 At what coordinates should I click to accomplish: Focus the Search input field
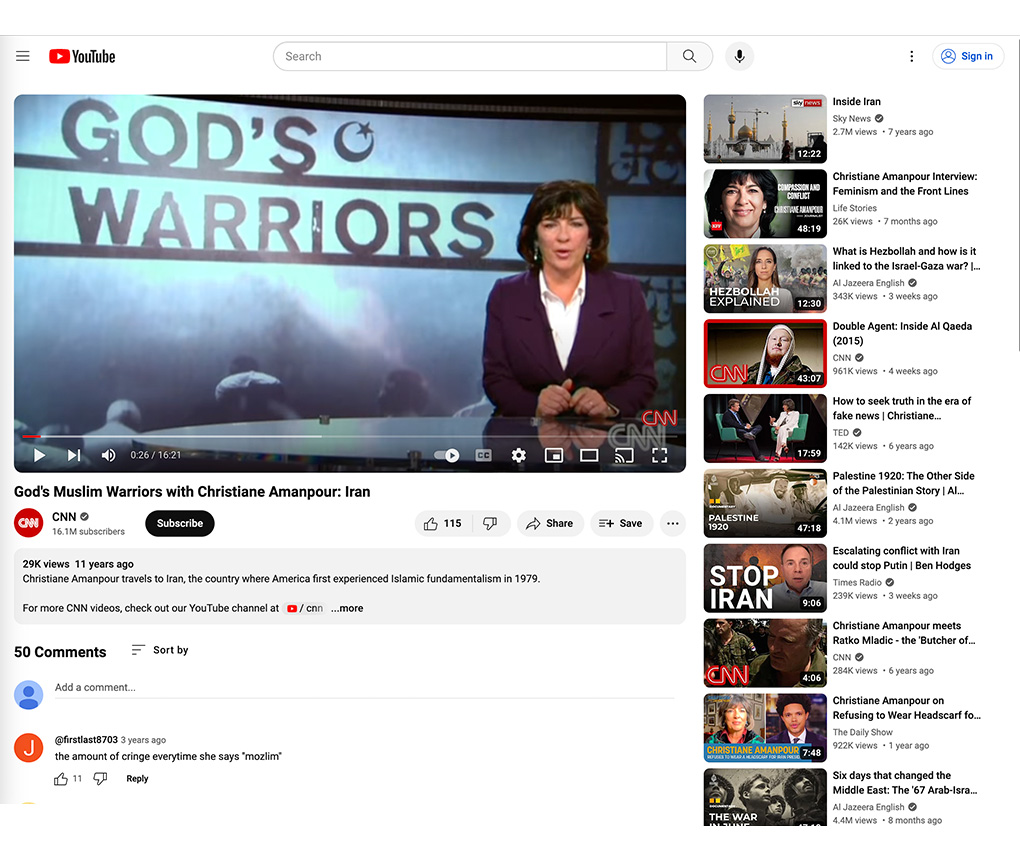point(470,57)
